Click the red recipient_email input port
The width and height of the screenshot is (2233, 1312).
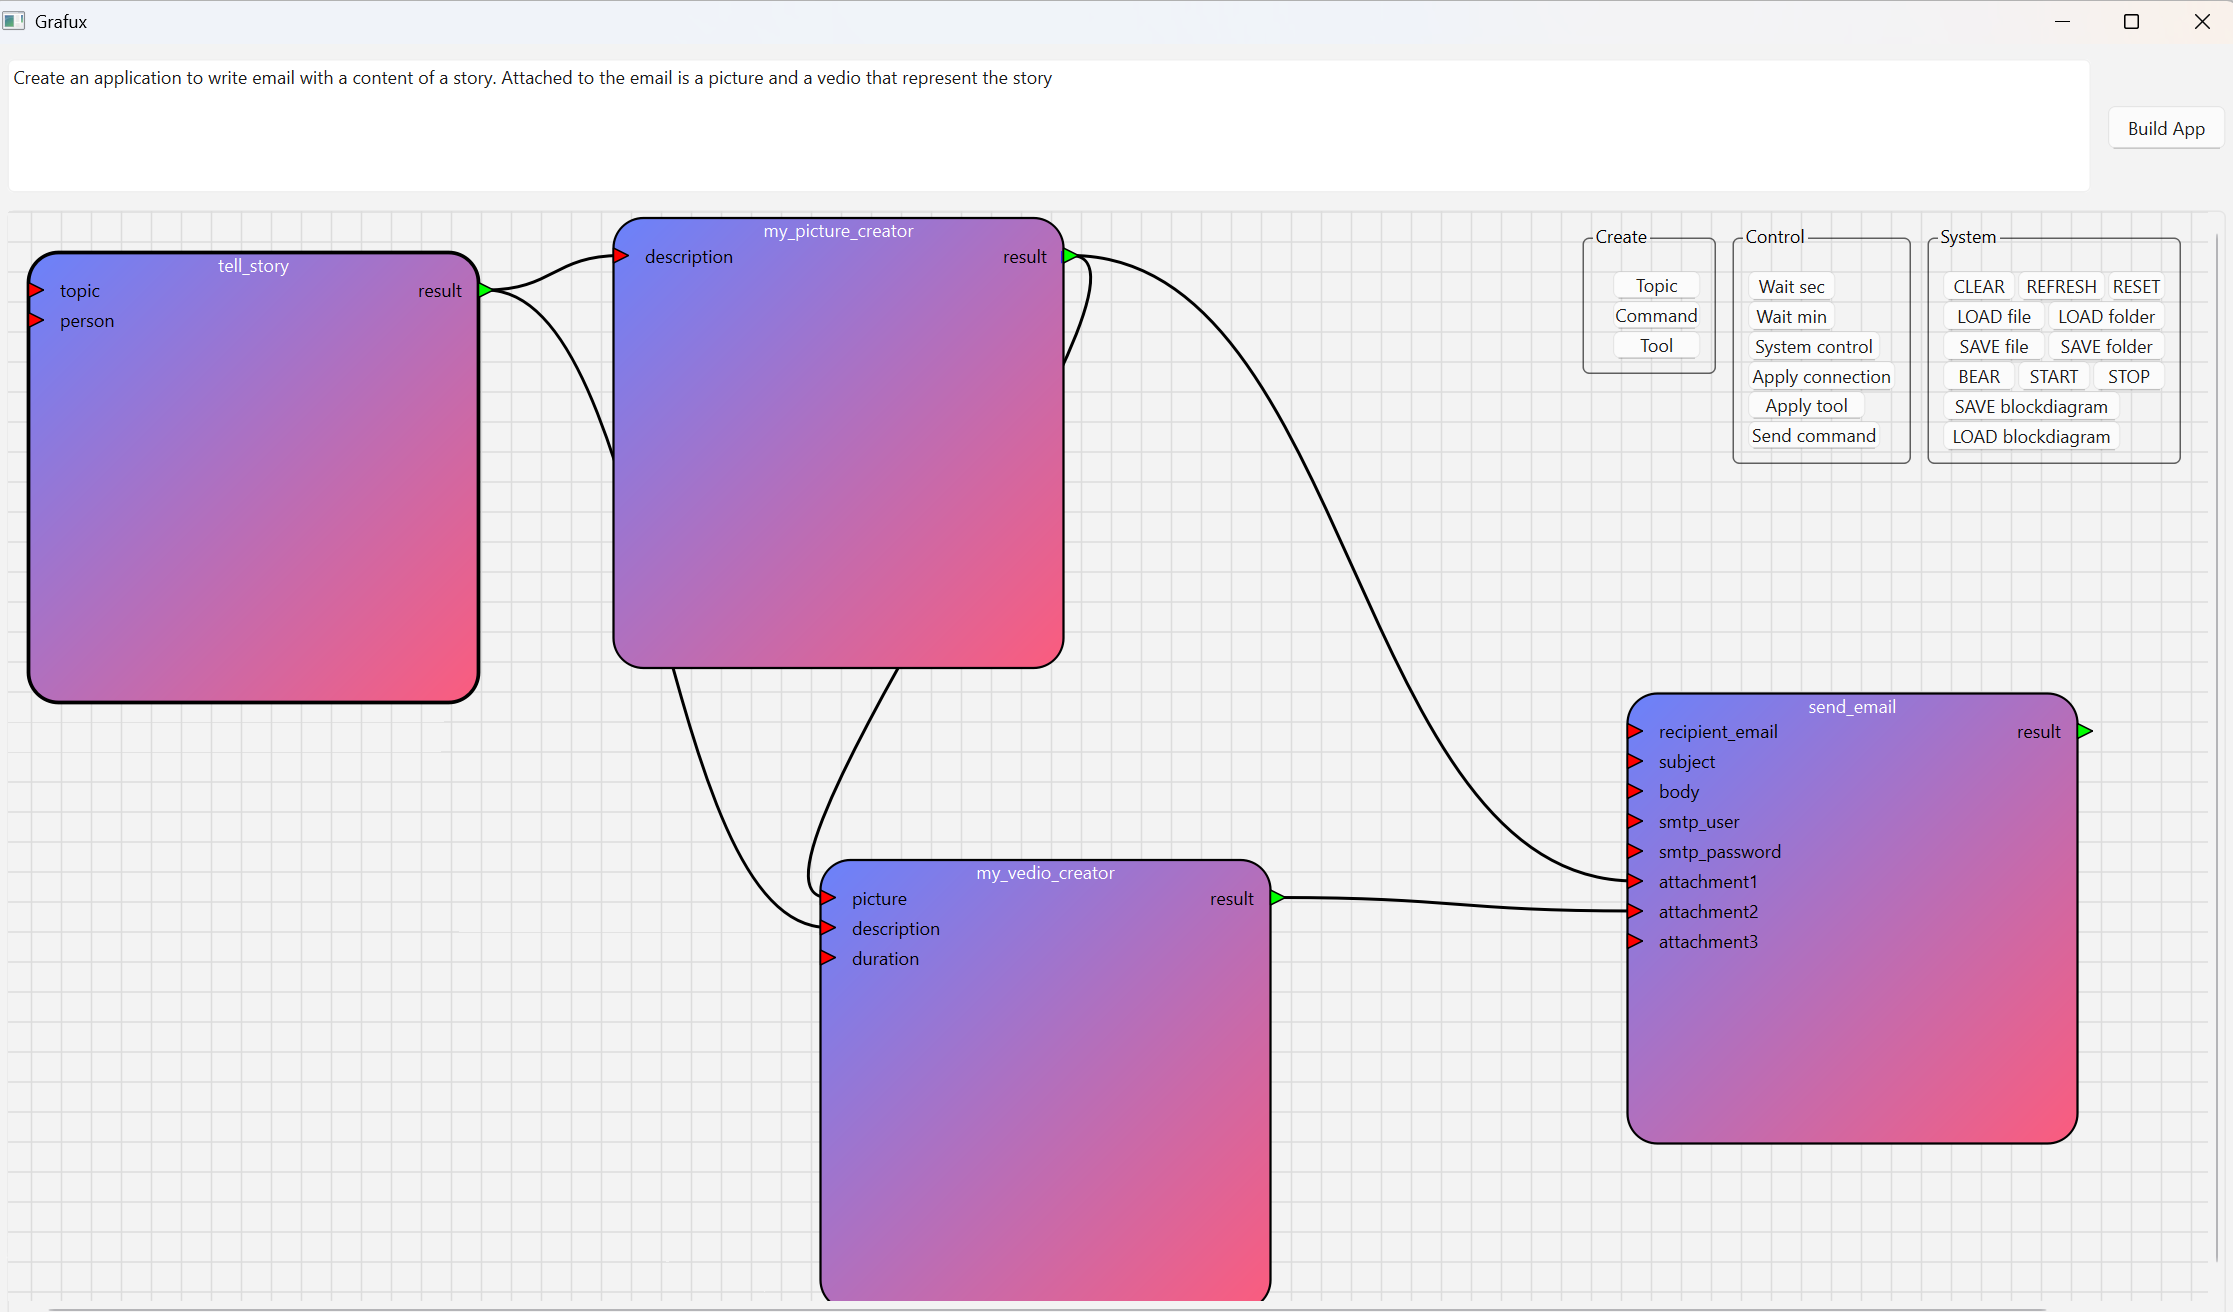coord(1636,732)
